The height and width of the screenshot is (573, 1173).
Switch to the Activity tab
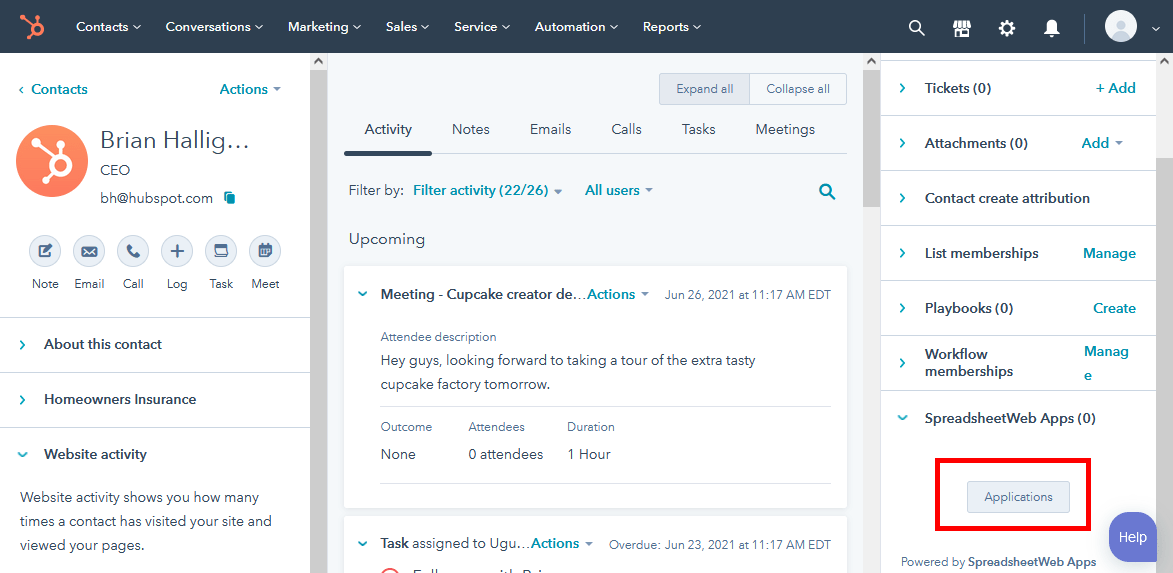tap(388, 129)
